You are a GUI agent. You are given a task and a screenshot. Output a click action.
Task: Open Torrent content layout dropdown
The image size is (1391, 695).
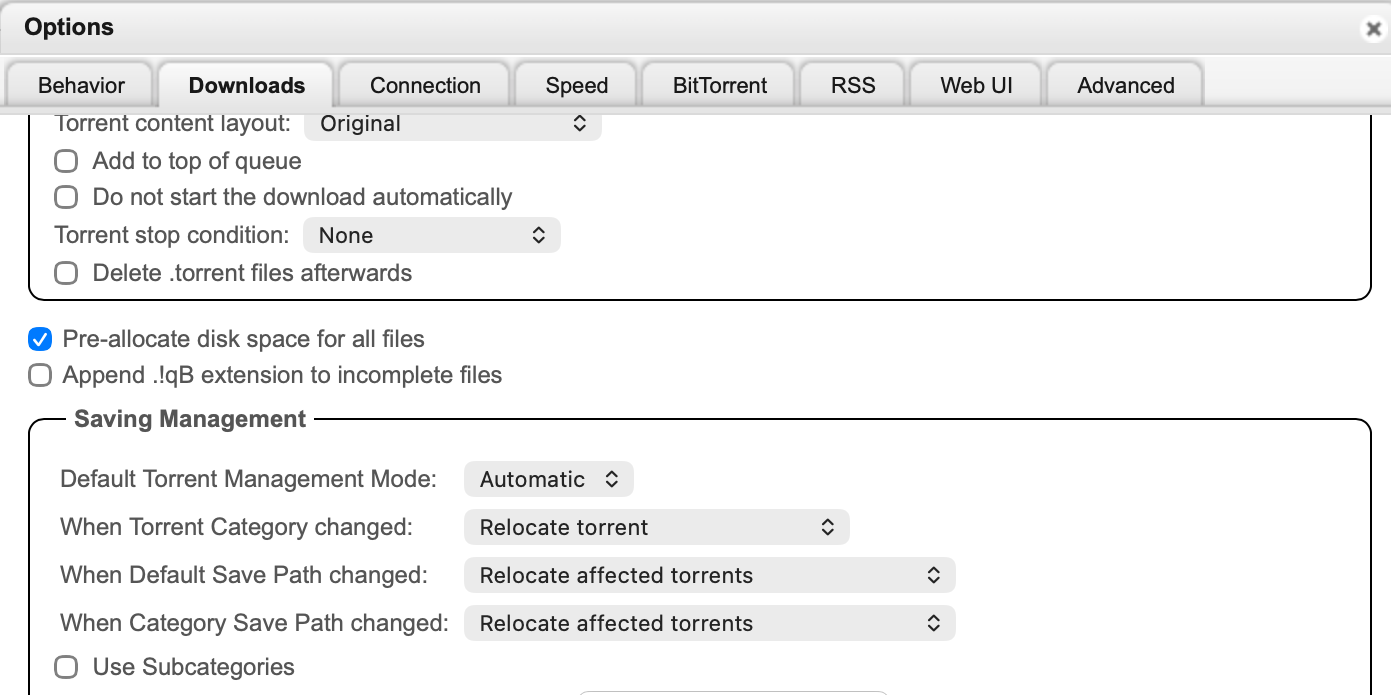click(x=453, y=124)
